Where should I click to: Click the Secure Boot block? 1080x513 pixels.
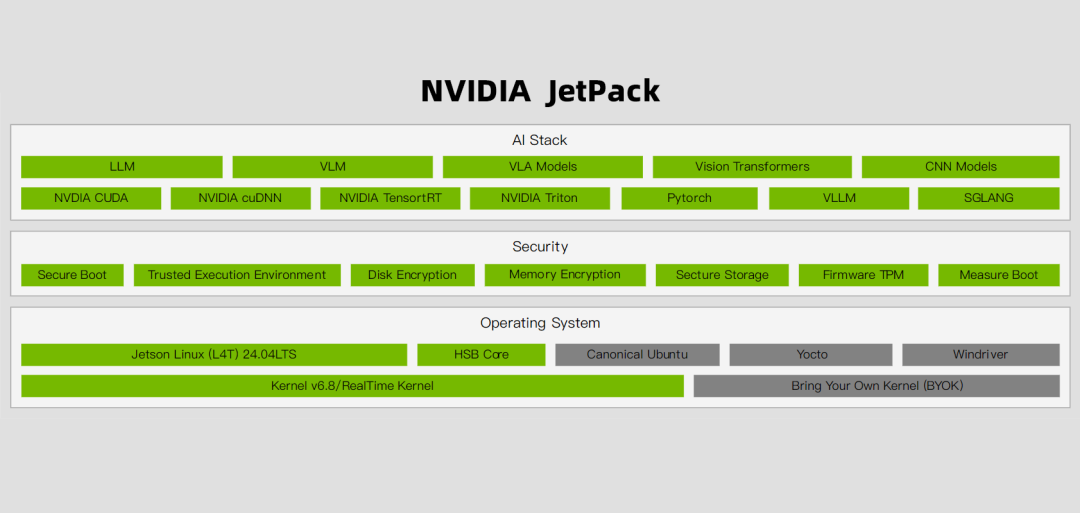[72, 275]
